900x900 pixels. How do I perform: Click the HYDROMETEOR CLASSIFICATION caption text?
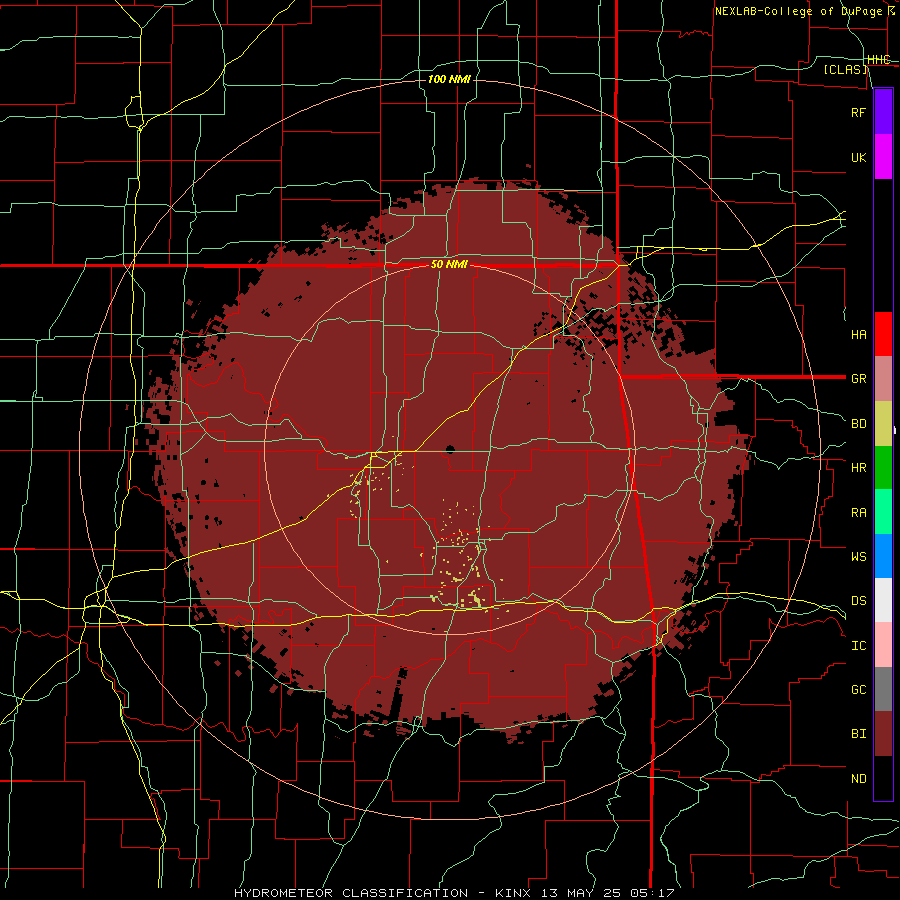pyautogui.click(x=351, y=893)
